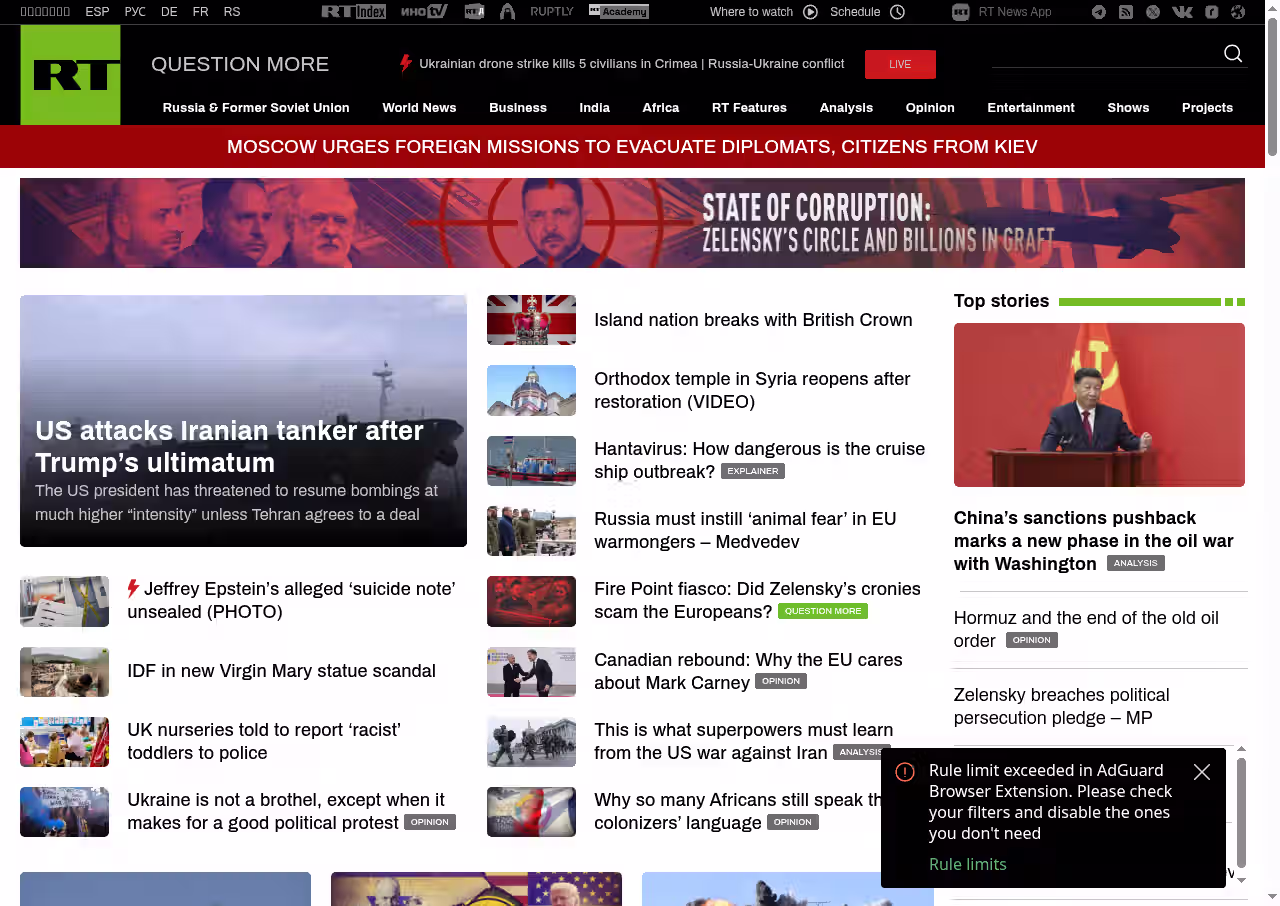The image size is (1280, 906).
Task: Open the State of Corruption banner
Action: (x=632, y=223)
